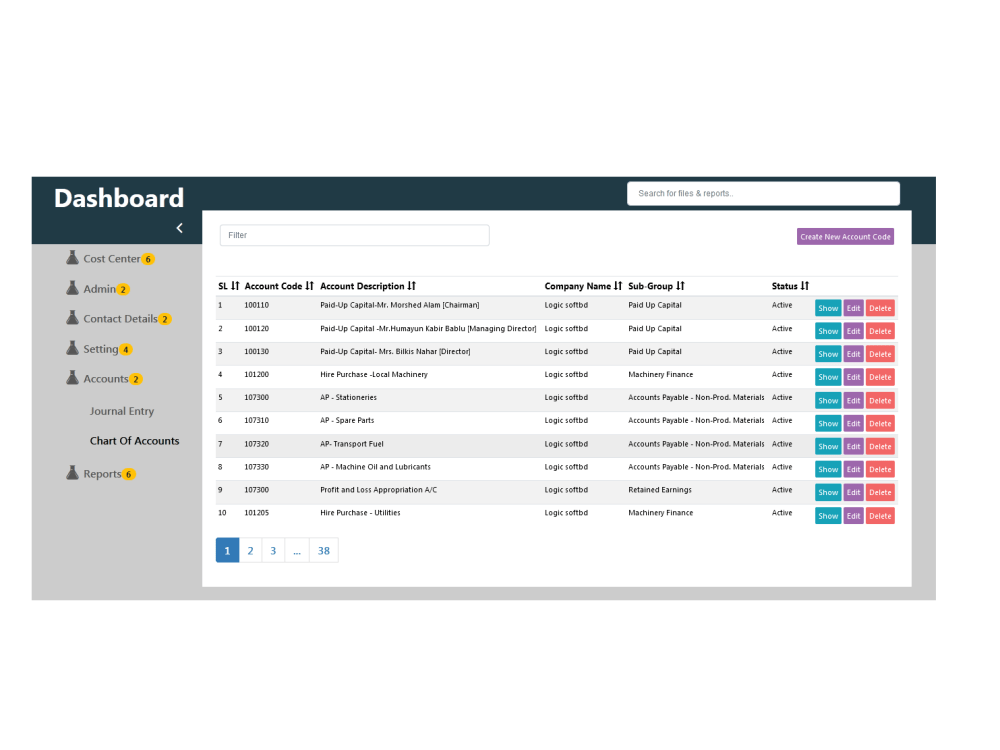Sort by Sub-Group column arrows
Image resolution: width=1000 pixels, height=750 pixels.
(x=680, y=286)
